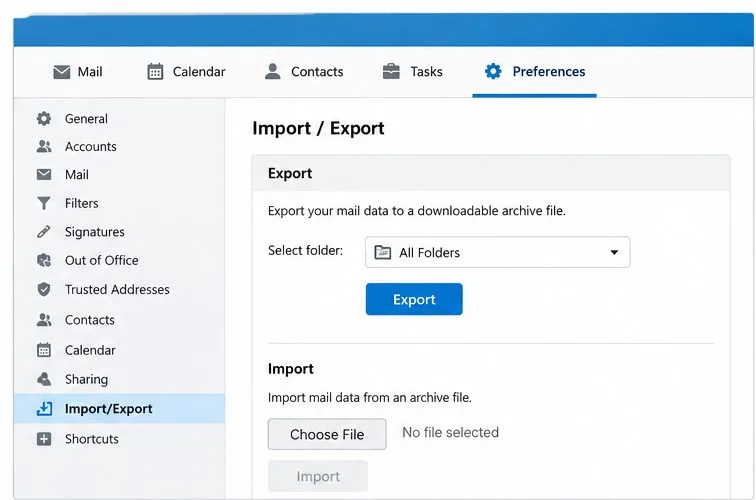
Task: Open Signatures preferences
Action: [x=119, y=232]
